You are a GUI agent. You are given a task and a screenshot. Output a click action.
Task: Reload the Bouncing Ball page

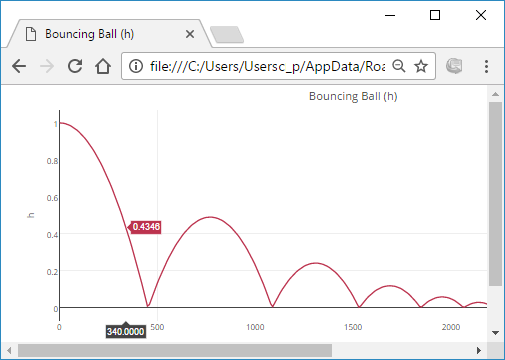[x=75, y=66]
